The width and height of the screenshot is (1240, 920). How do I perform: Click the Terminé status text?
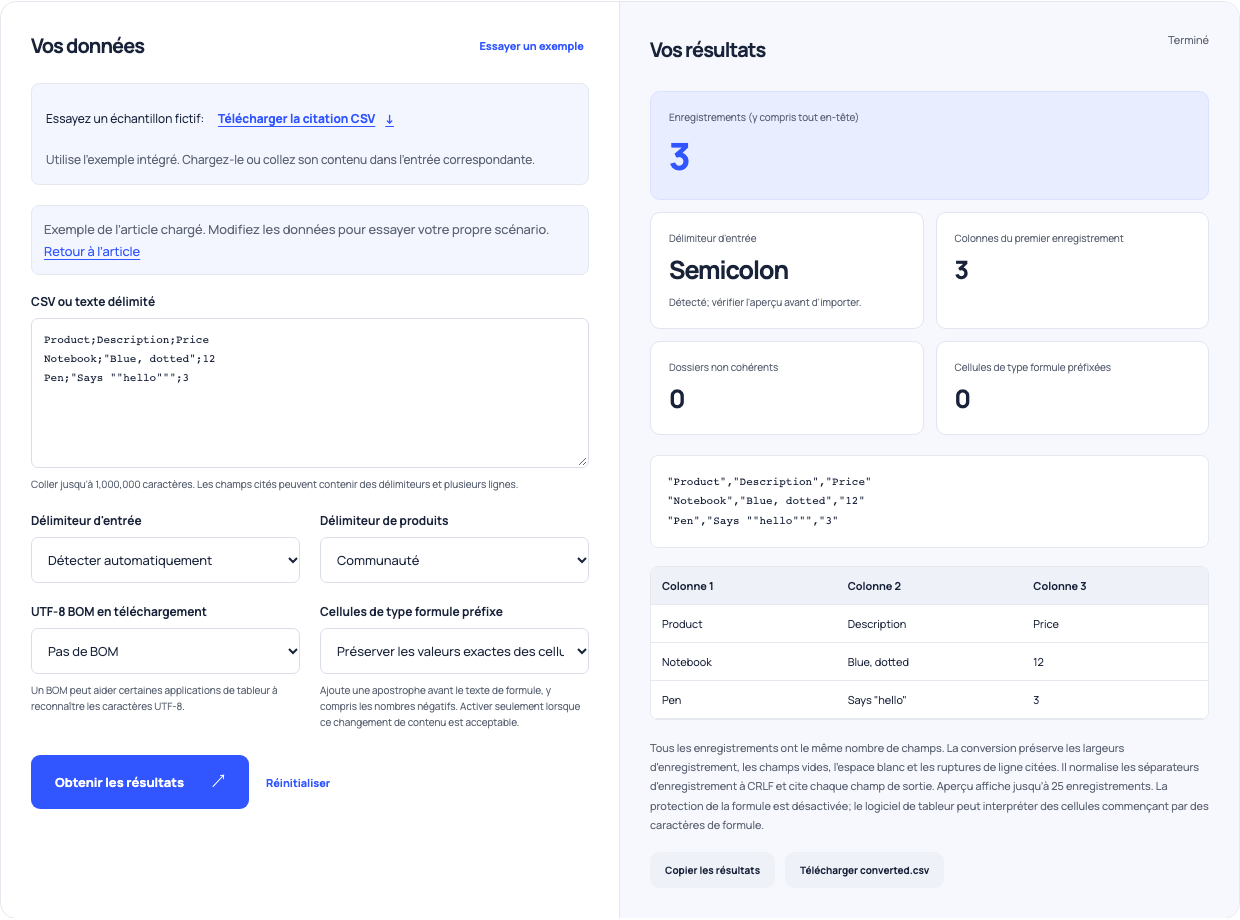[x=1188, y=41]
